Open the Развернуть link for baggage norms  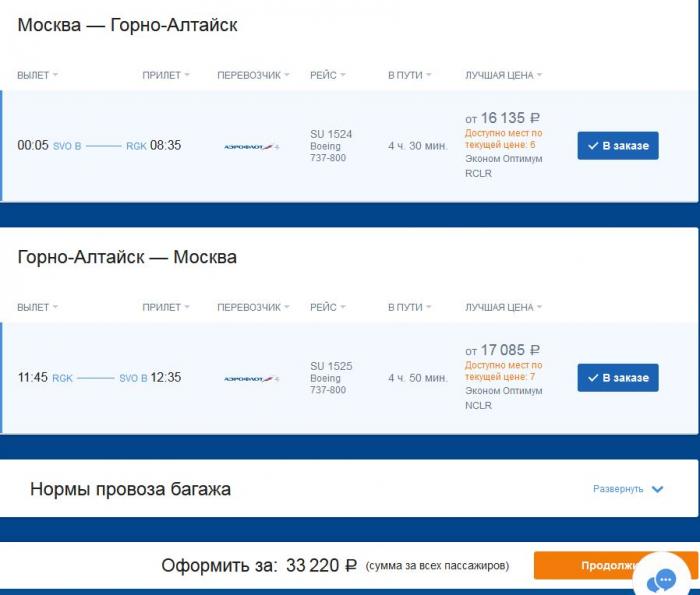[618, 489]
